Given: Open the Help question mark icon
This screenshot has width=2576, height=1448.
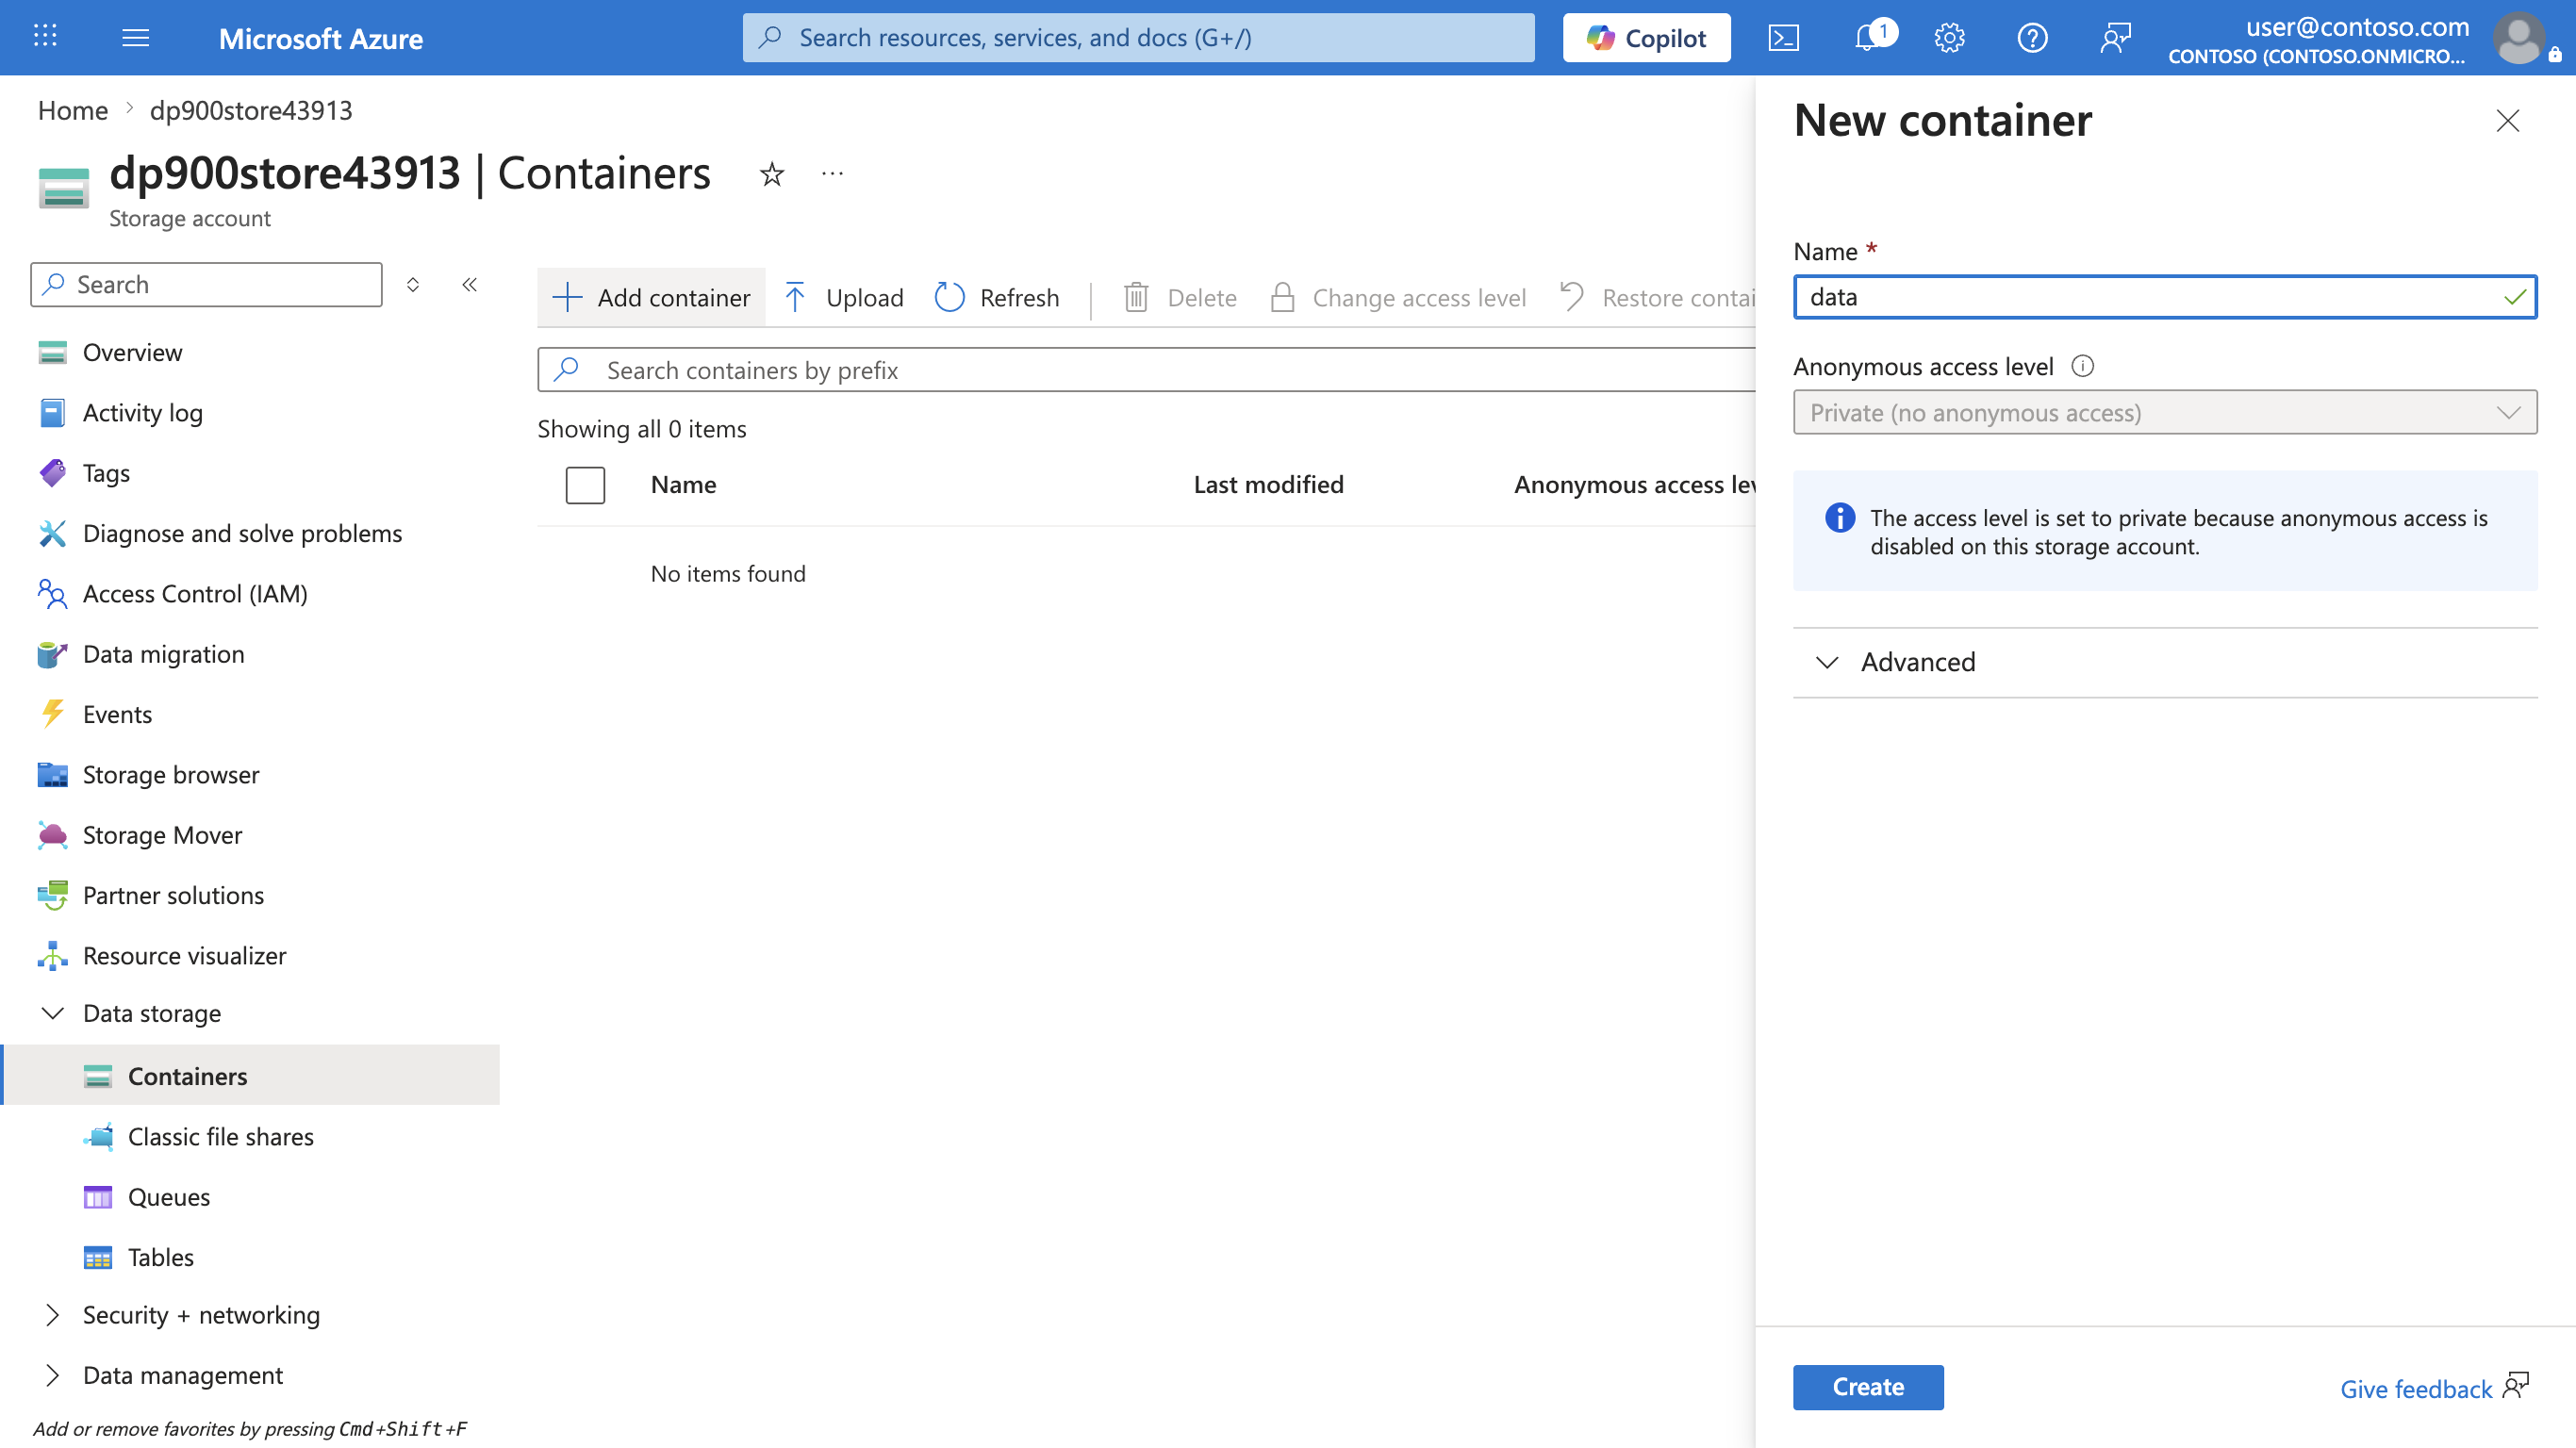Looking at the screenshot, I should click(x=2032, y=38).
